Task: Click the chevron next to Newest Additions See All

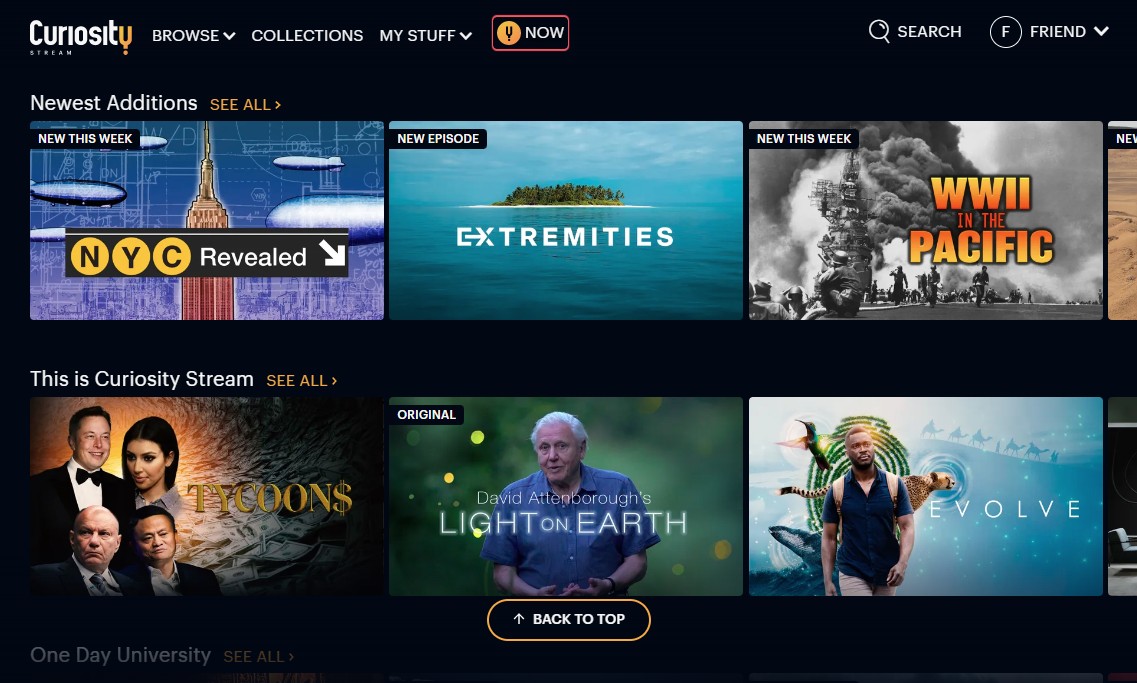Action: (278, 105)
